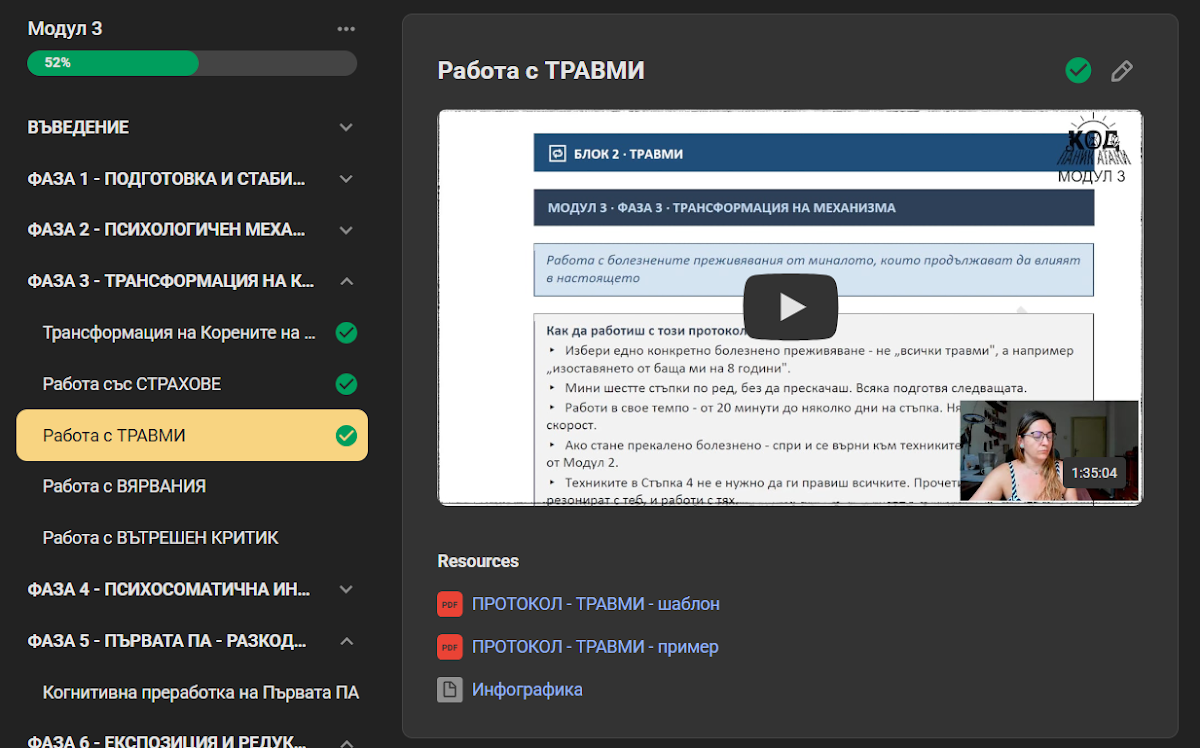The image size is (1200, 748).
Task: Open lesson Работа с ВЯРВАНИЯ
Action: tap(124, 486)
